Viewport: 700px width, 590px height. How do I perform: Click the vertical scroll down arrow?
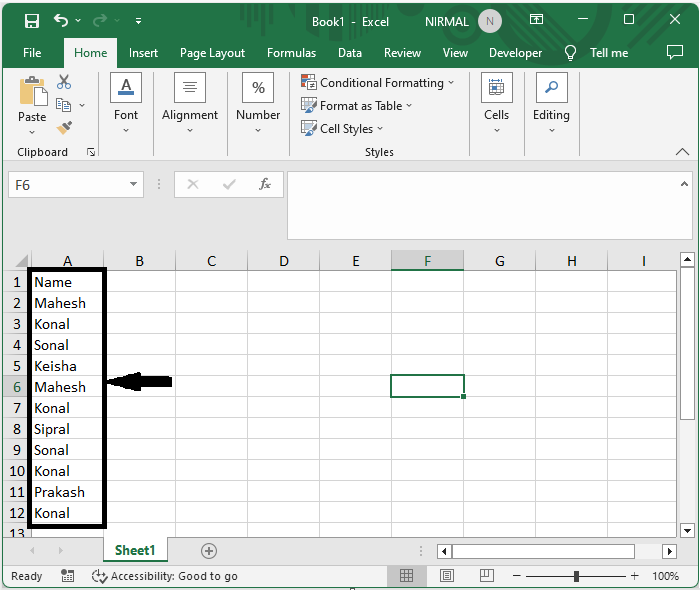point(688,531)
